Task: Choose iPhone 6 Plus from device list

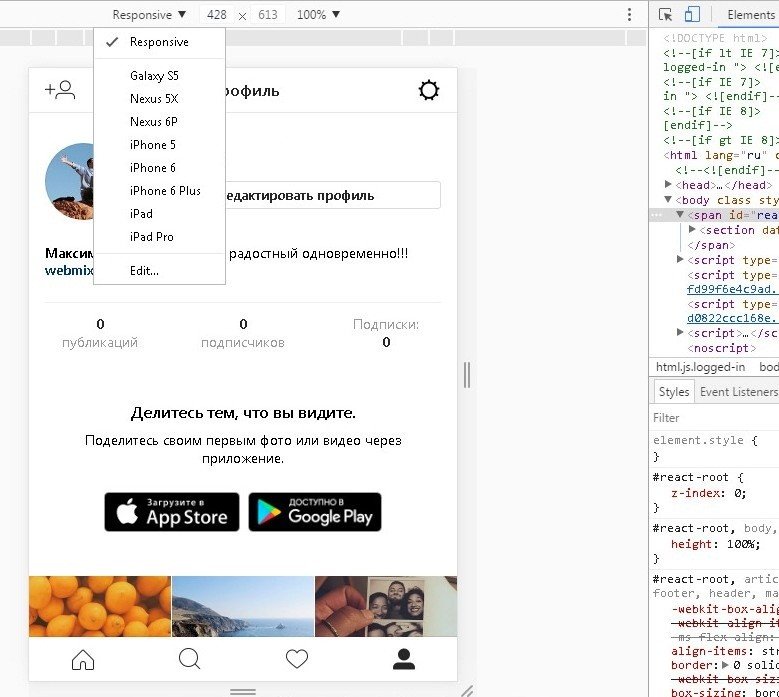Action: pos(165,191)
